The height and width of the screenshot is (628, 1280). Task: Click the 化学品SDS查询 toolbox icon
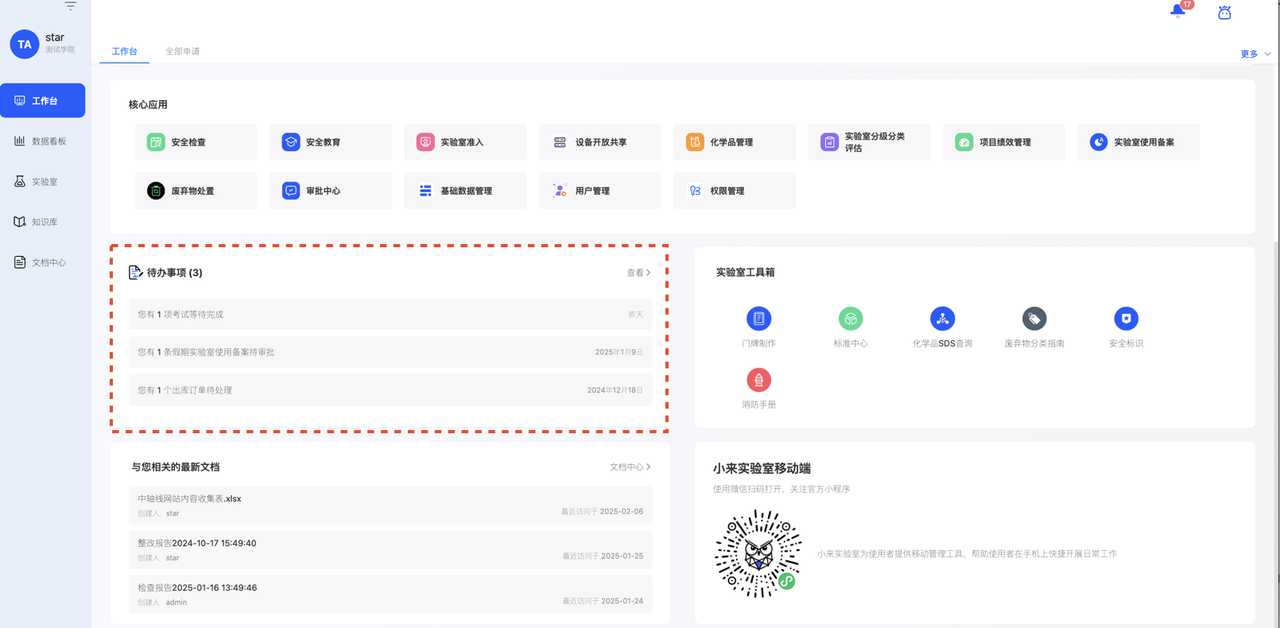click(942, 319)
